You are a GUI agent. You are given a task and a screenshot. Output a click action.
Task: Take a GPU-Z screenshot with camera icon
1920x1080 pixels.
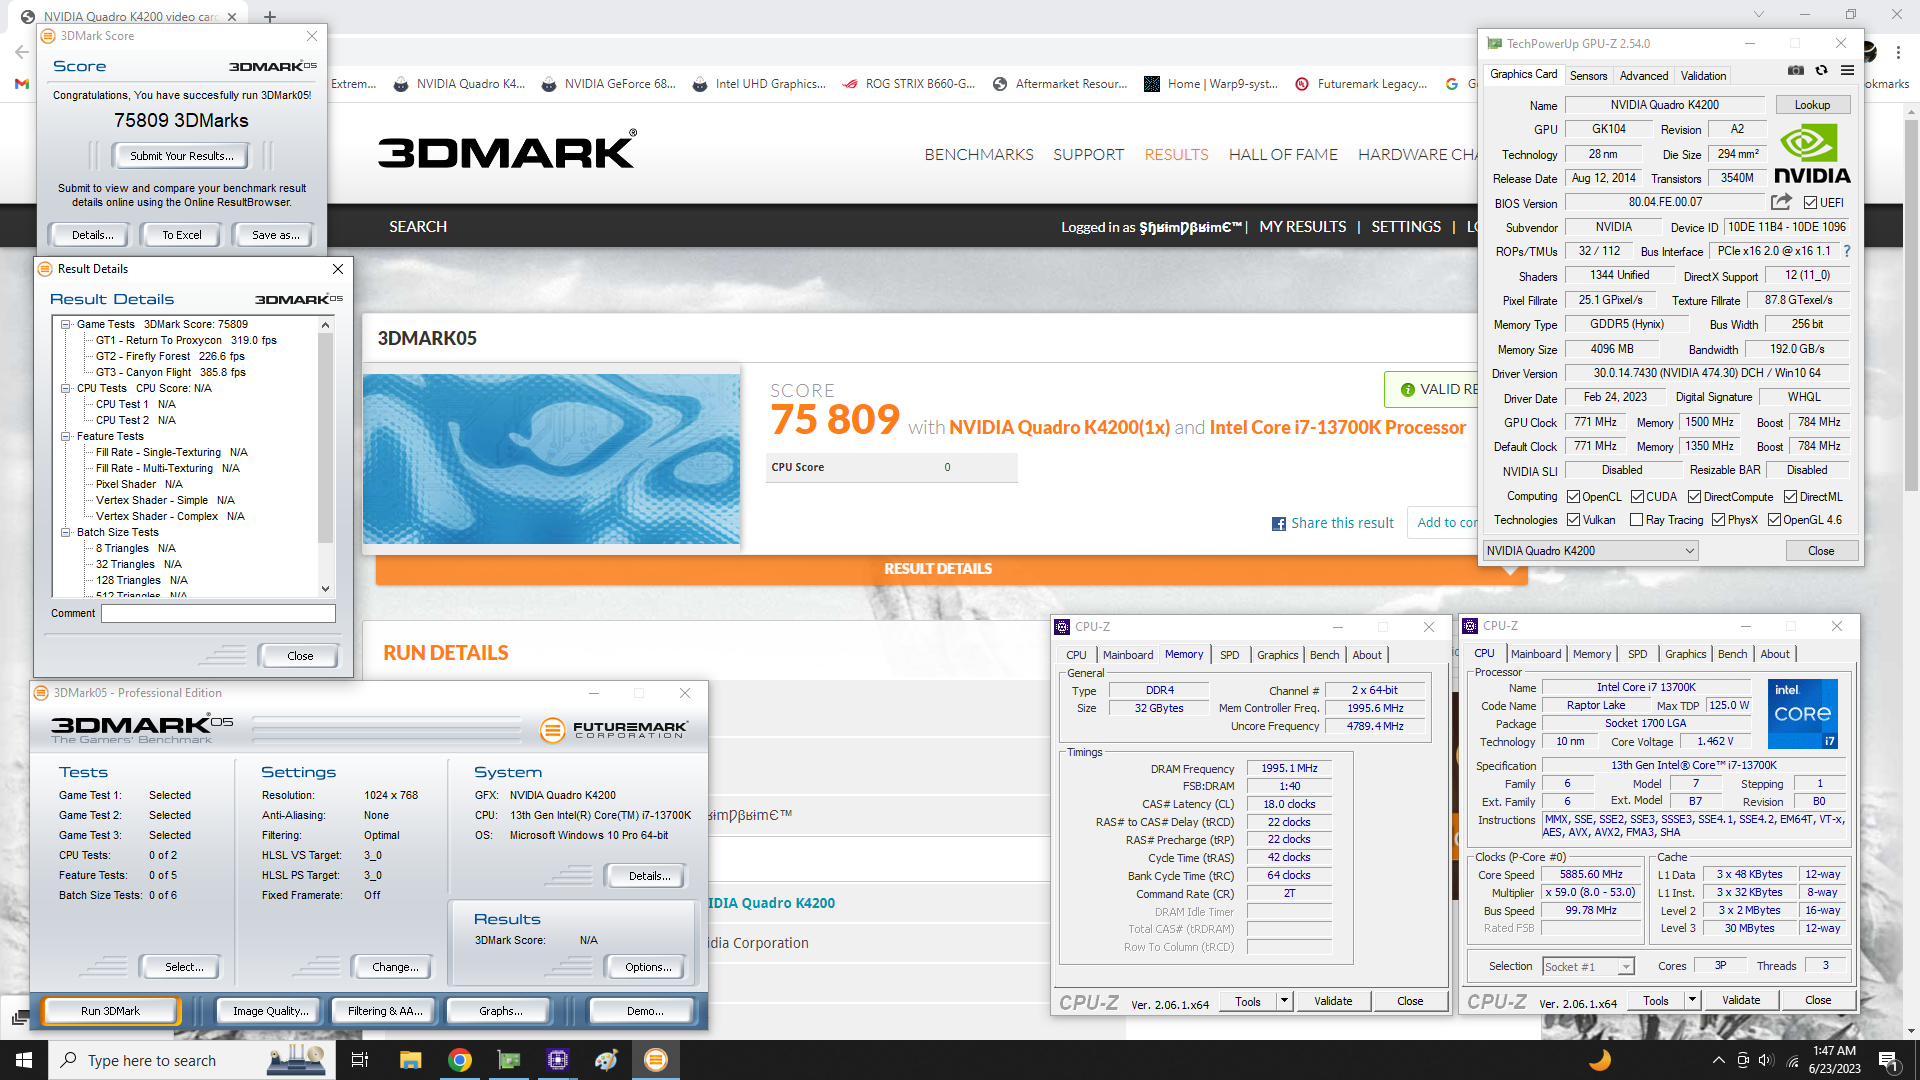click(x=1796, y=71)
